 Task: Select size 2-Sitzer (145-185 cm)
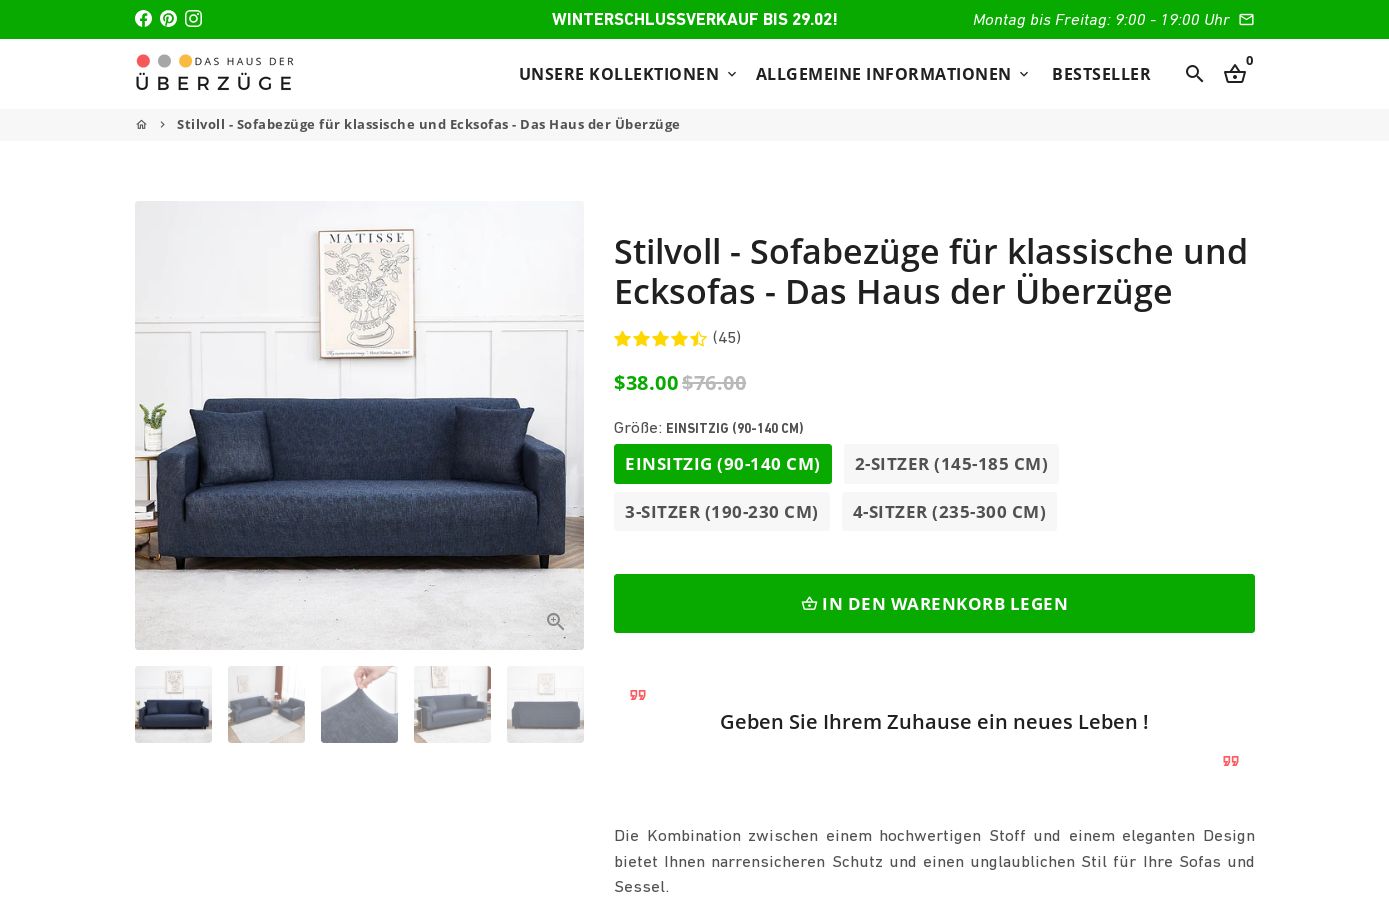951,464
